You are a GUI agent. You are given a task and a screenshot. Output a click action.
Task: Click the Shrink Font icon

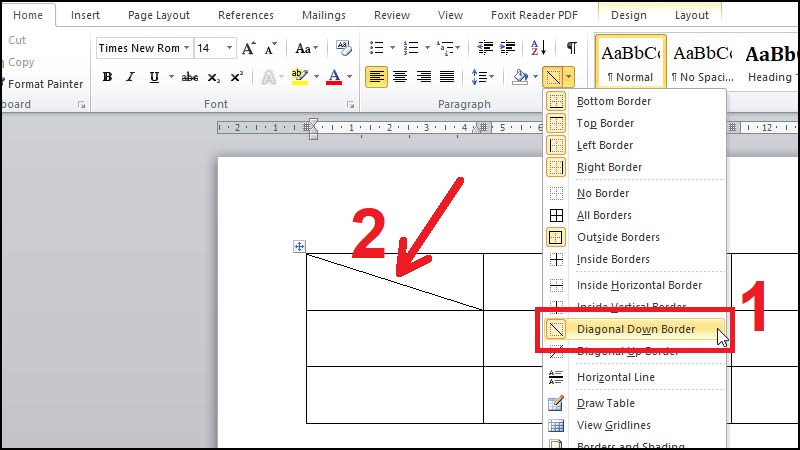click(x=271, y=48)
